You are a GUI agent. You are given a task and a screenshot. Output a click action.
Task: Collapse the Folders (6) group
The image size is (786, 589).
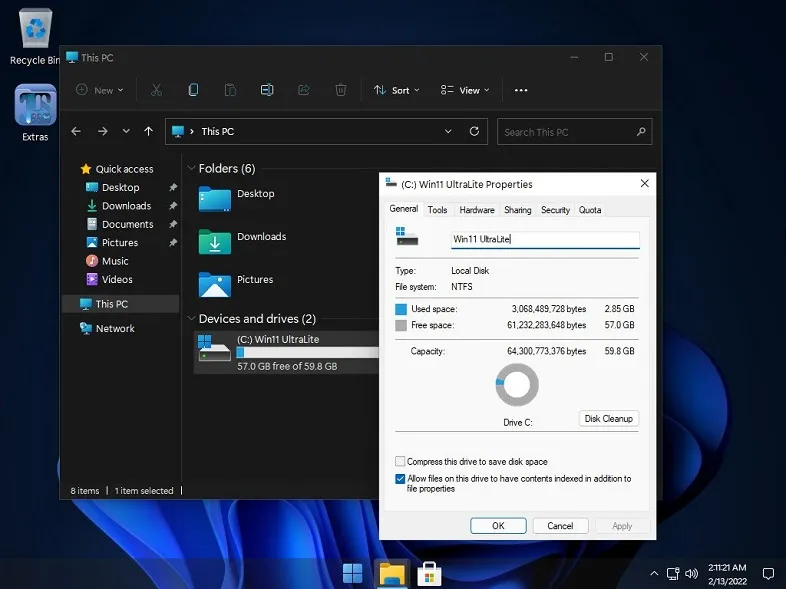(x=191, y=168)
